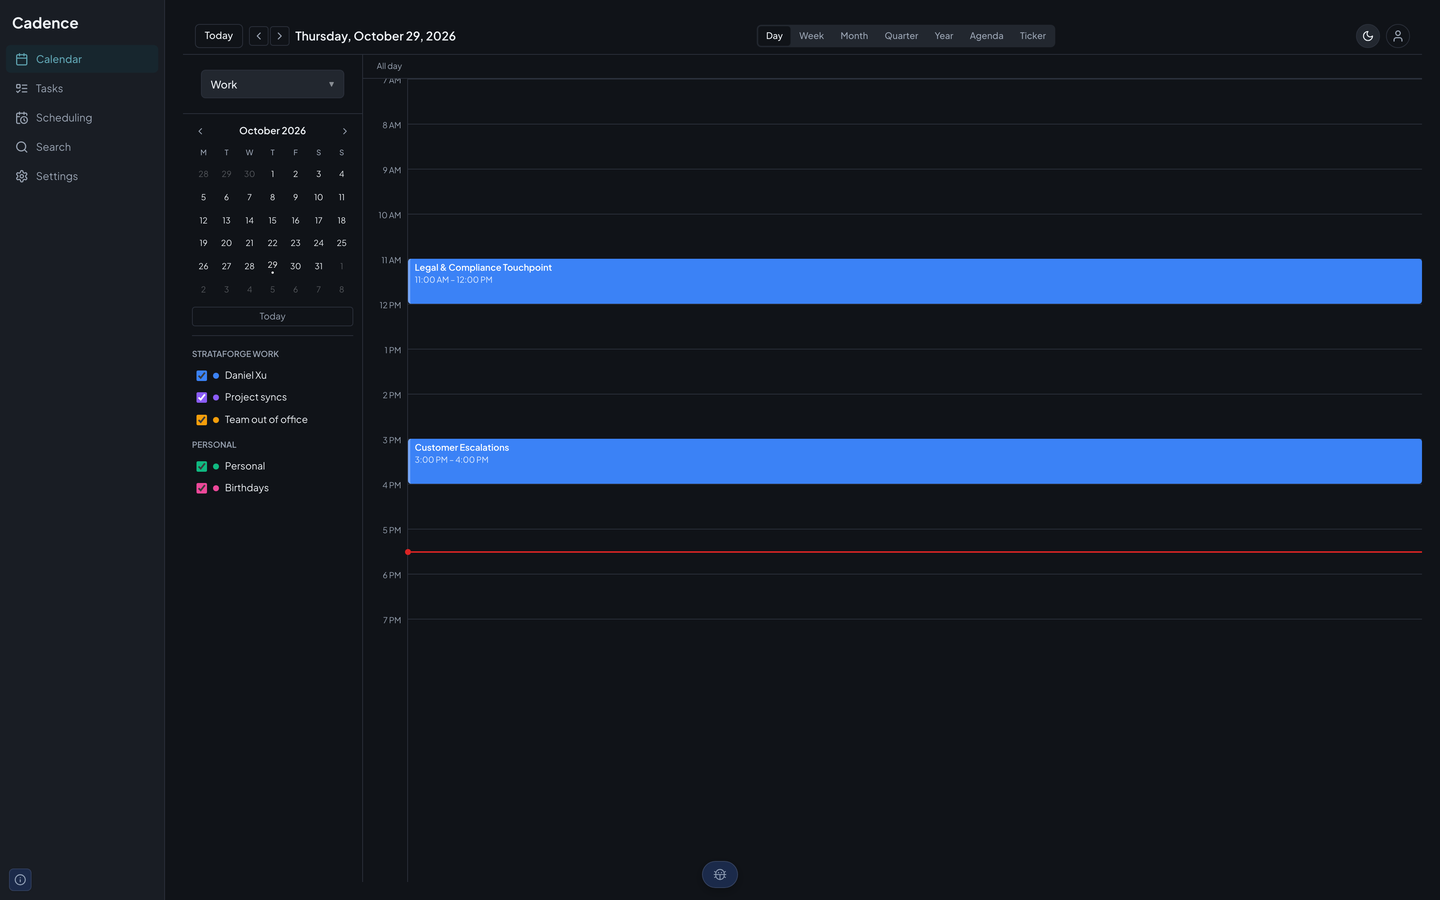Go to previous day arrow
Image resolution: width=1440 pixels, height=900 pixels.
[x=259, y=36]
